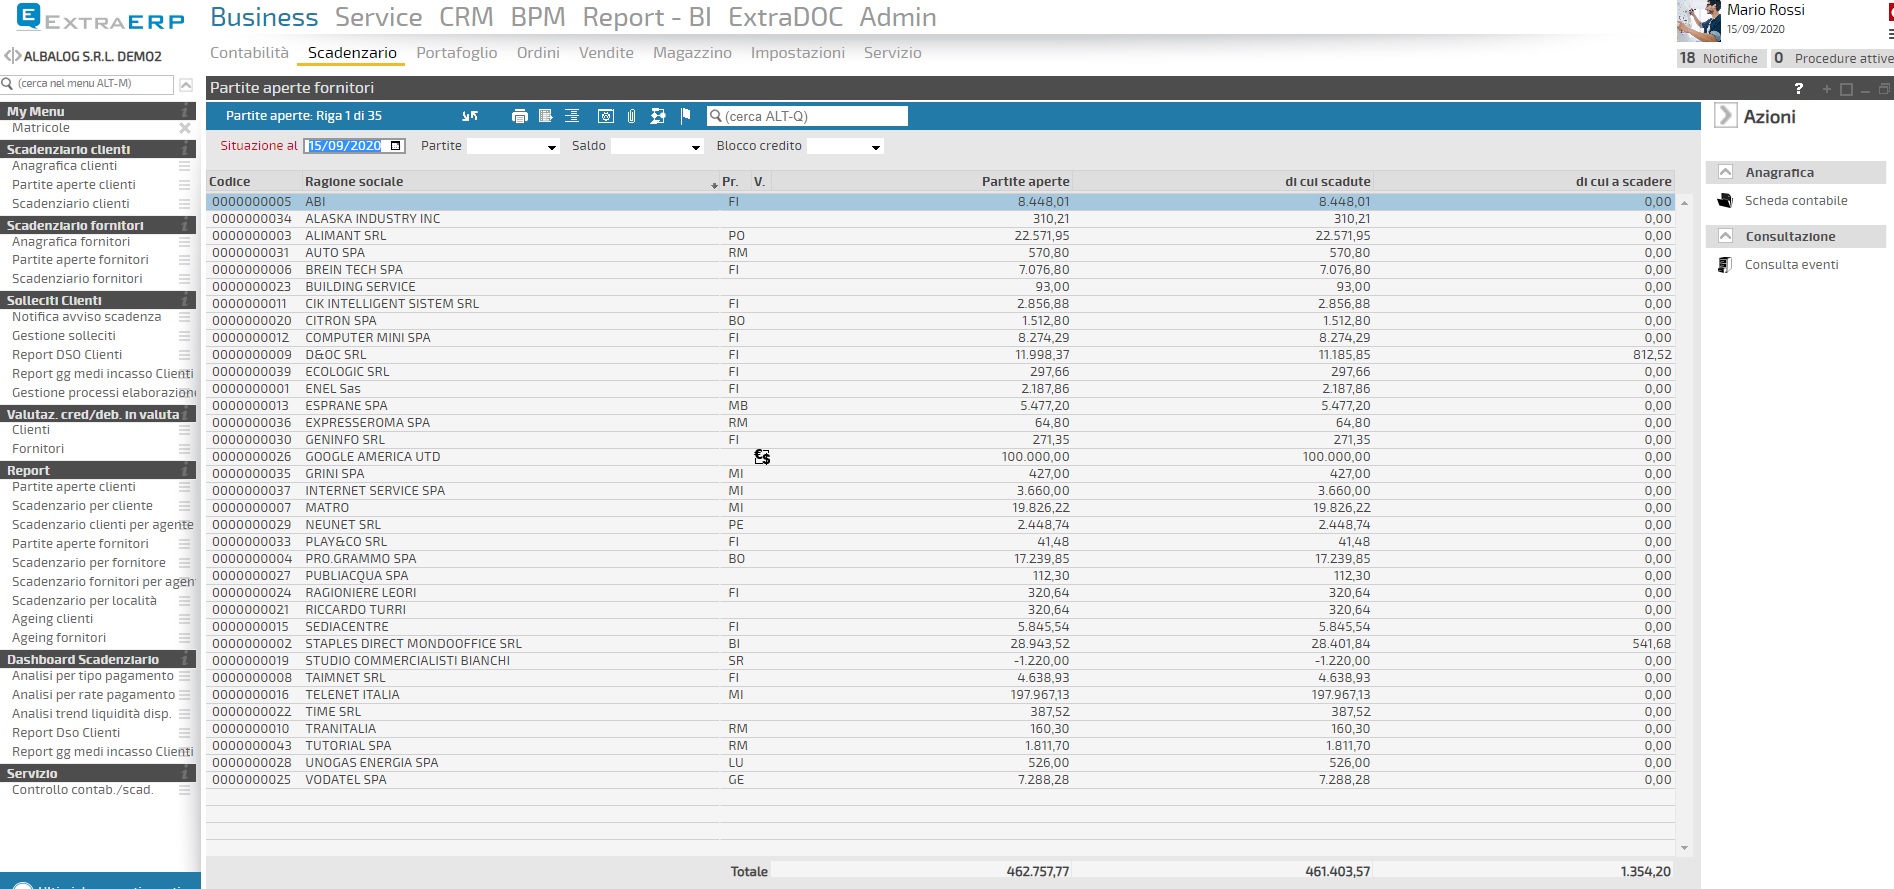Image resolution: width=1894 pixels, height=889 pixels.
Task: Click the paperclip attachments icon
Action: click(631, 116)
